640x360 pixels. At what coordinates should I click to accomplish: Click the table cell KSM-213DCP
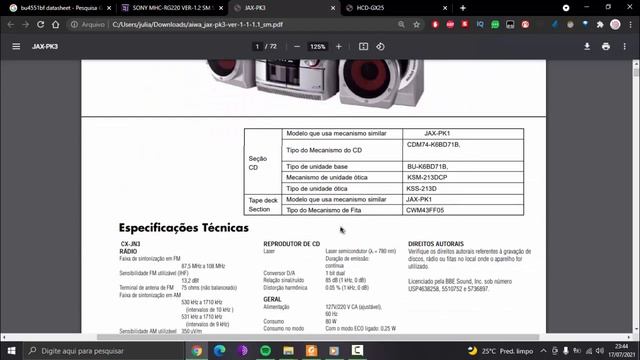coord(463,177)
